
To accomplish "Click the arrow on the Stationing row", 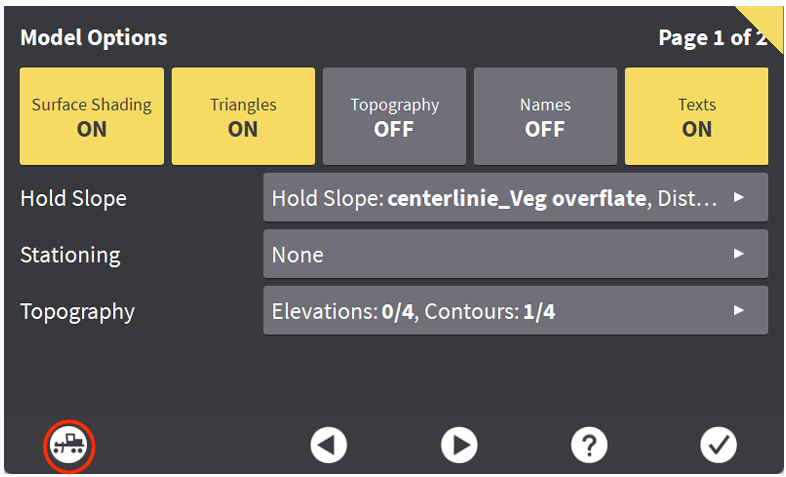I will pyautogui.click(x=739, y=254).
